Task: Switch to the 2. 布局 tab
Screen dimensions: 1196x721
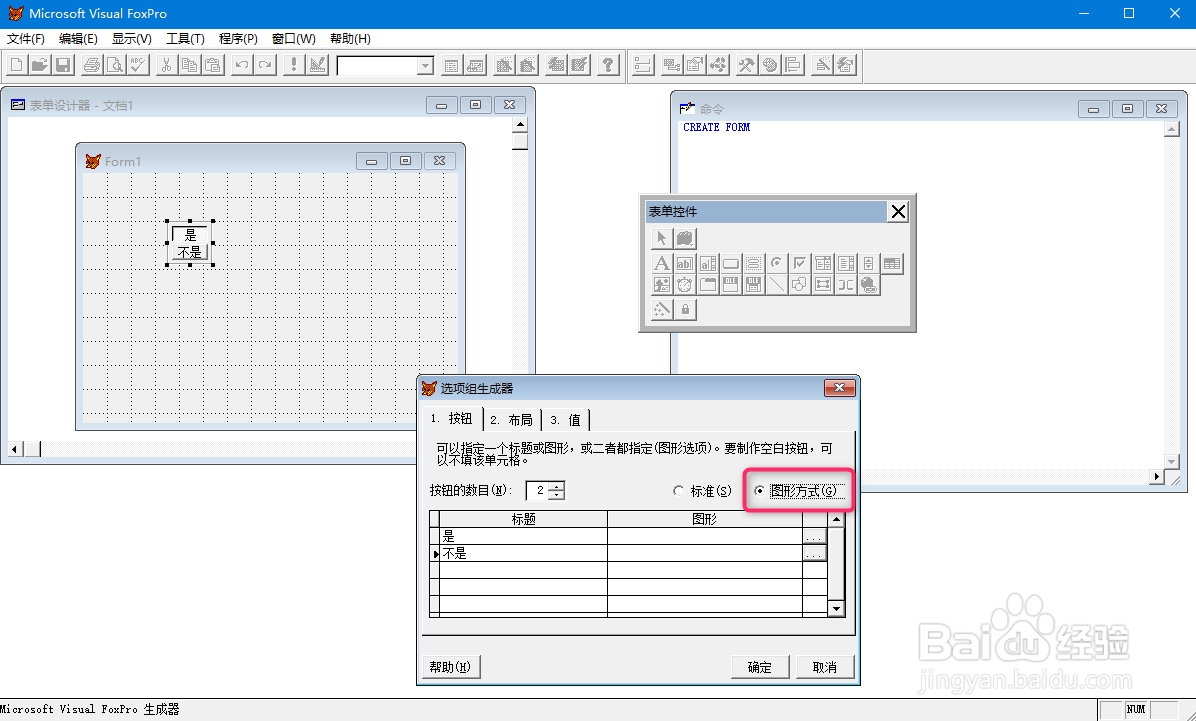Action: pyautogui.click(x=512, y=420)
